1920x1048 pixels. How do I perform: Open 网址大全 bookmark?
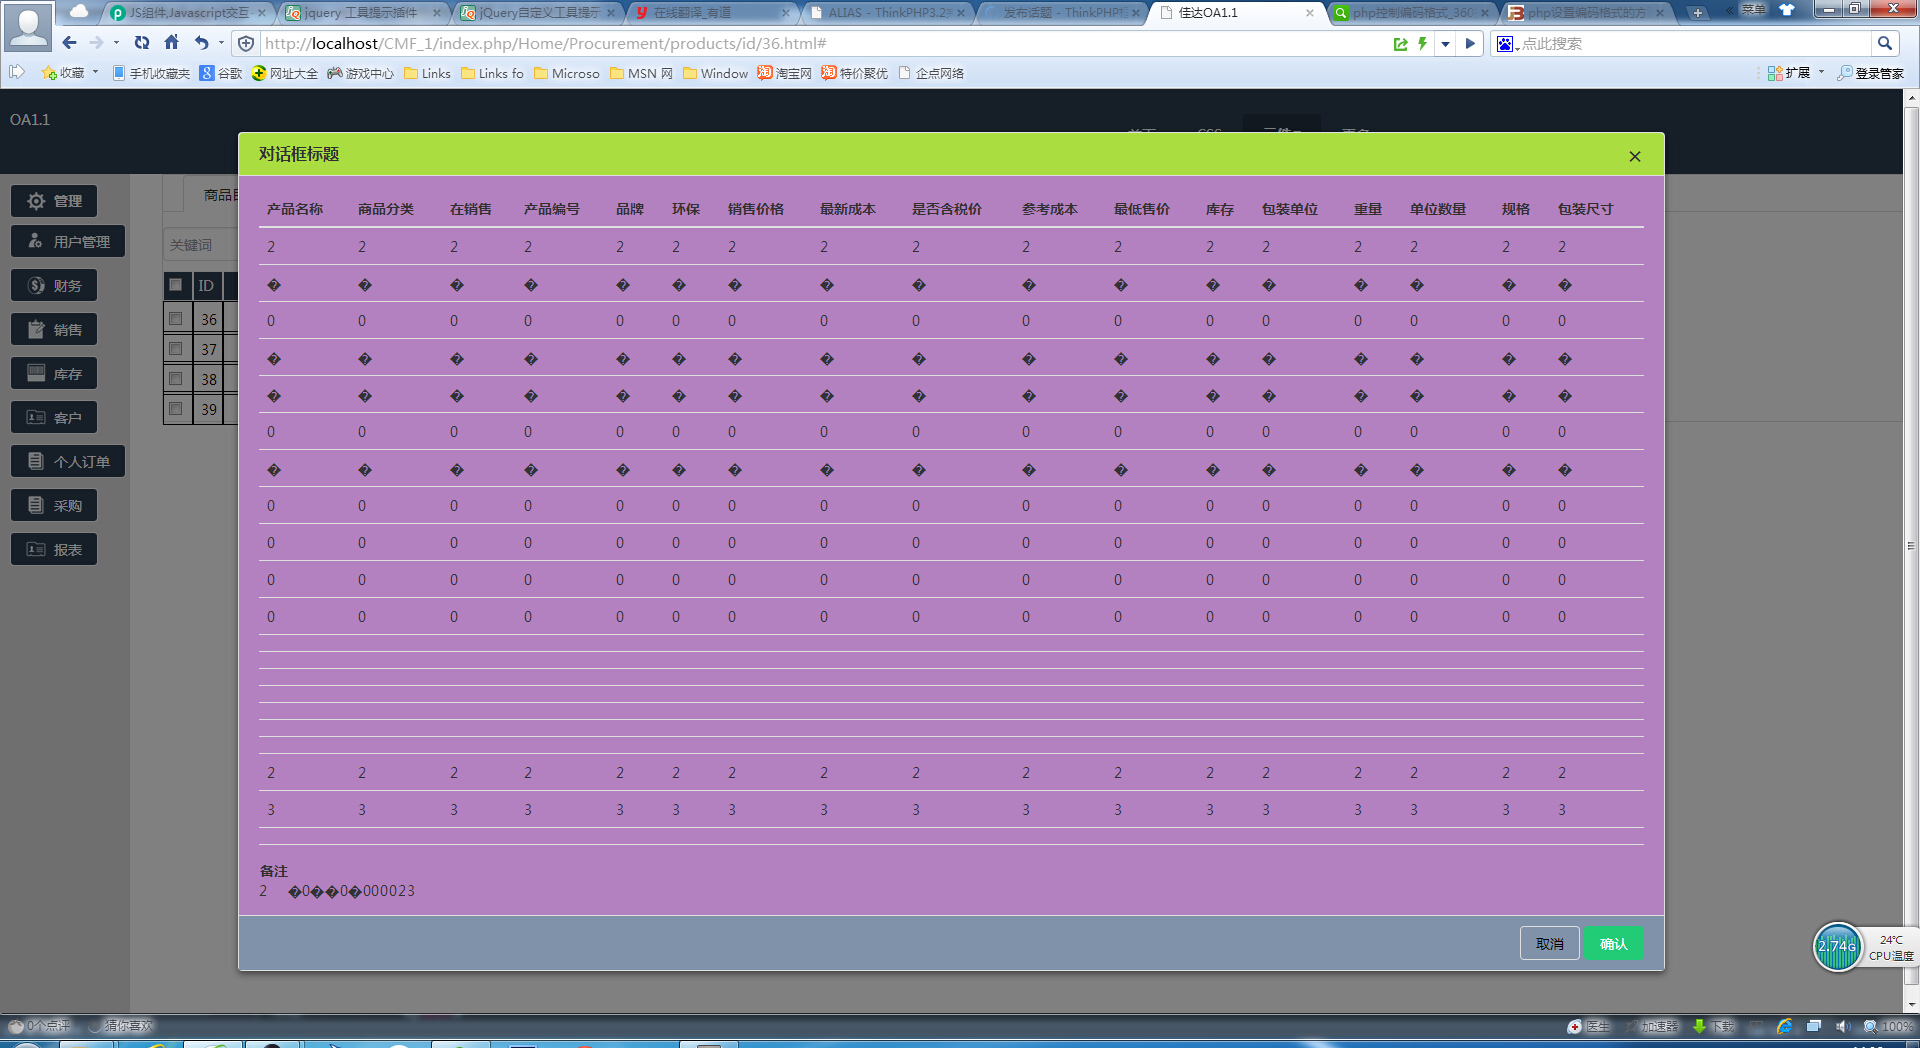[x=285, y=73]
